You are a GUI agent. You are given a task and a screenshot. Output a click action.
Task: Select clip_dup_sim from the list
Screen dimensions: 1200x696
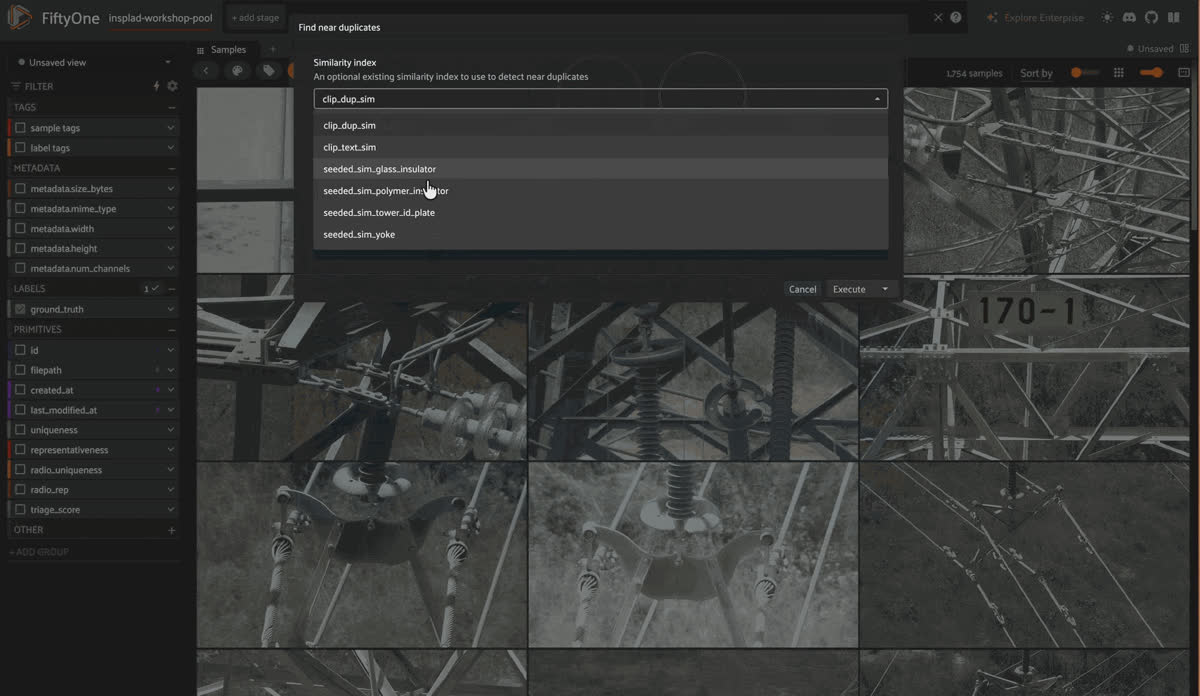(600, 125)
